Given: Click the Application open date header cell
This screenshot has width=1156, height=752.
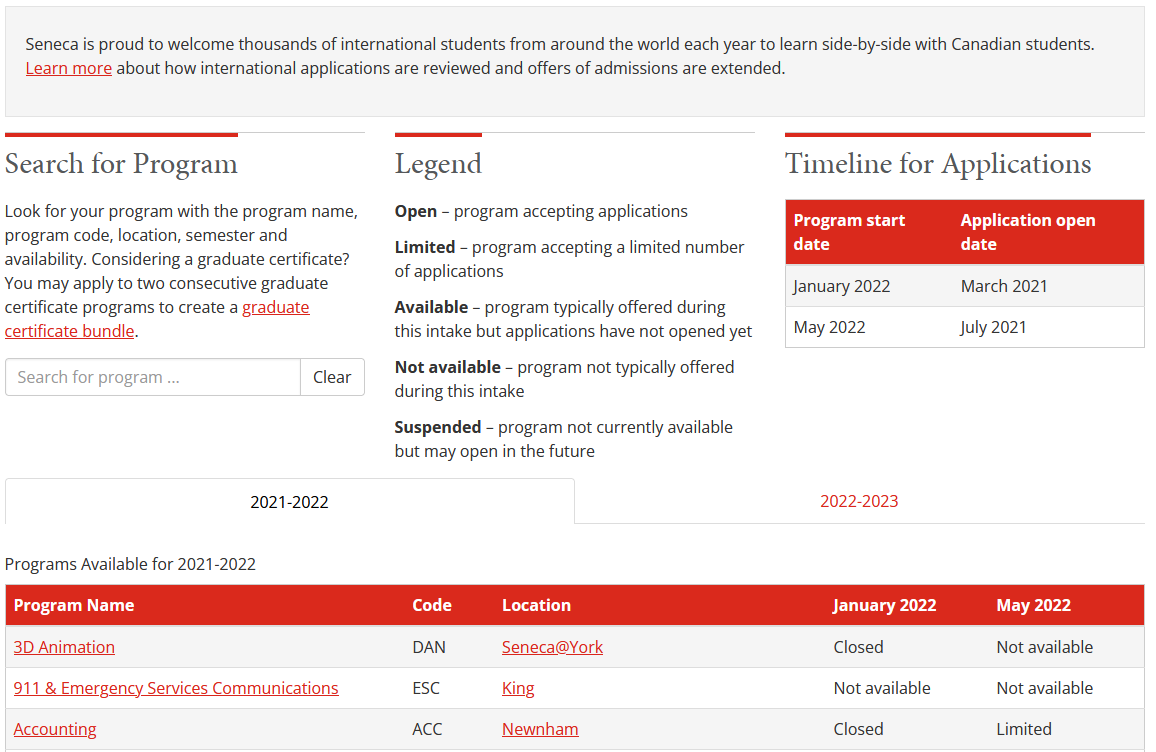Looking at the screenshot, I should pyautogui.click(x=1028, y=231).
